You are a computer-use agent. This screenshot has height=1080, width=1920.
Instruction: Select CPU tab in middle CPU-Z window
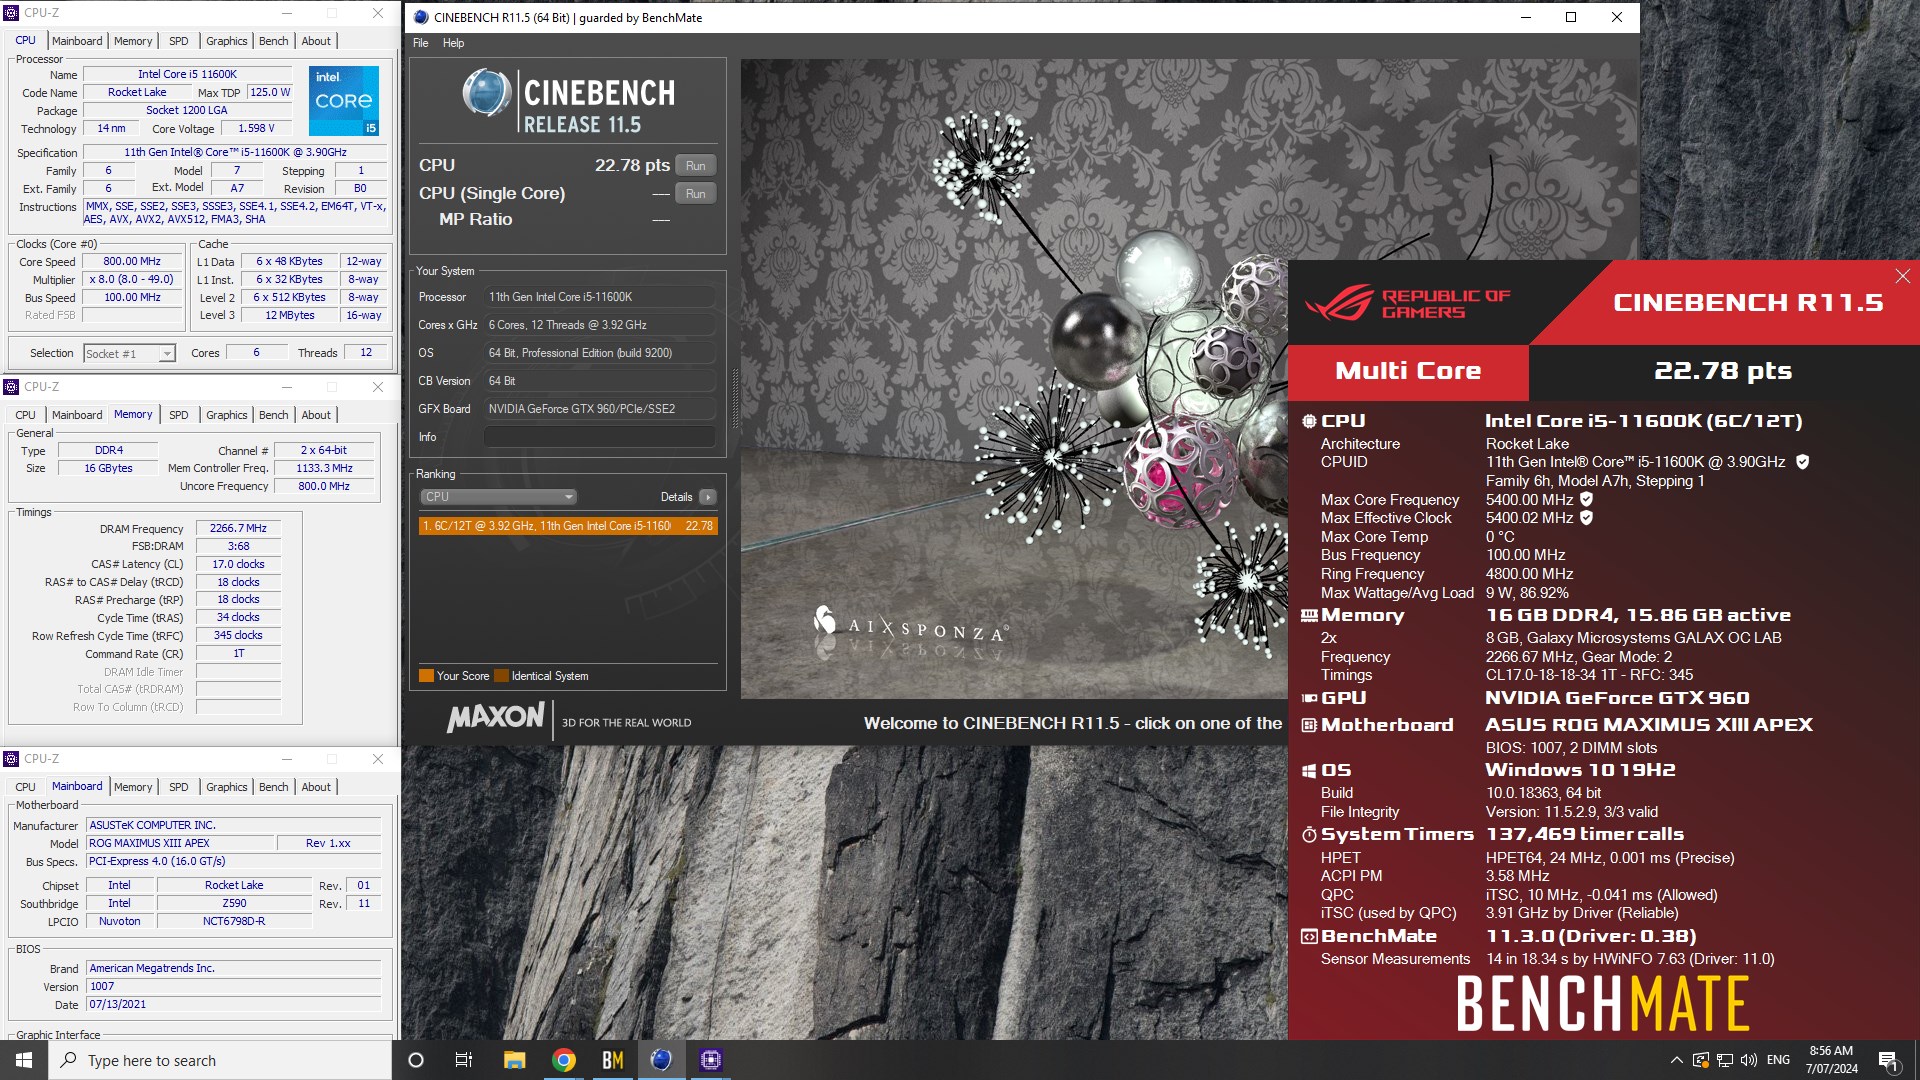point(25,415)
